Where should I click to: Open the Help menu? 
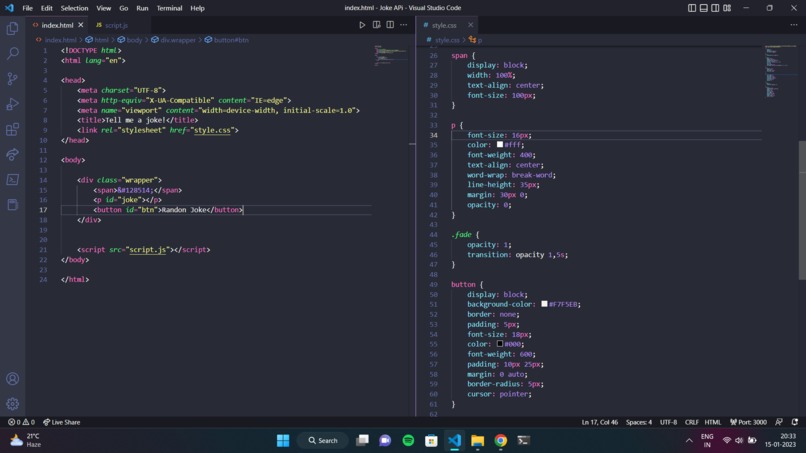point(197,8)
